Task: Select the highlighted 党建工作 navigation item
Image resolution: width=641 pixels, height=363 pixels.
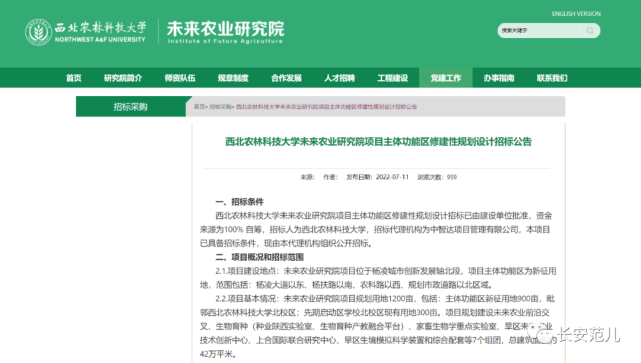Action: pyautogui.click(x=446, y=78)
